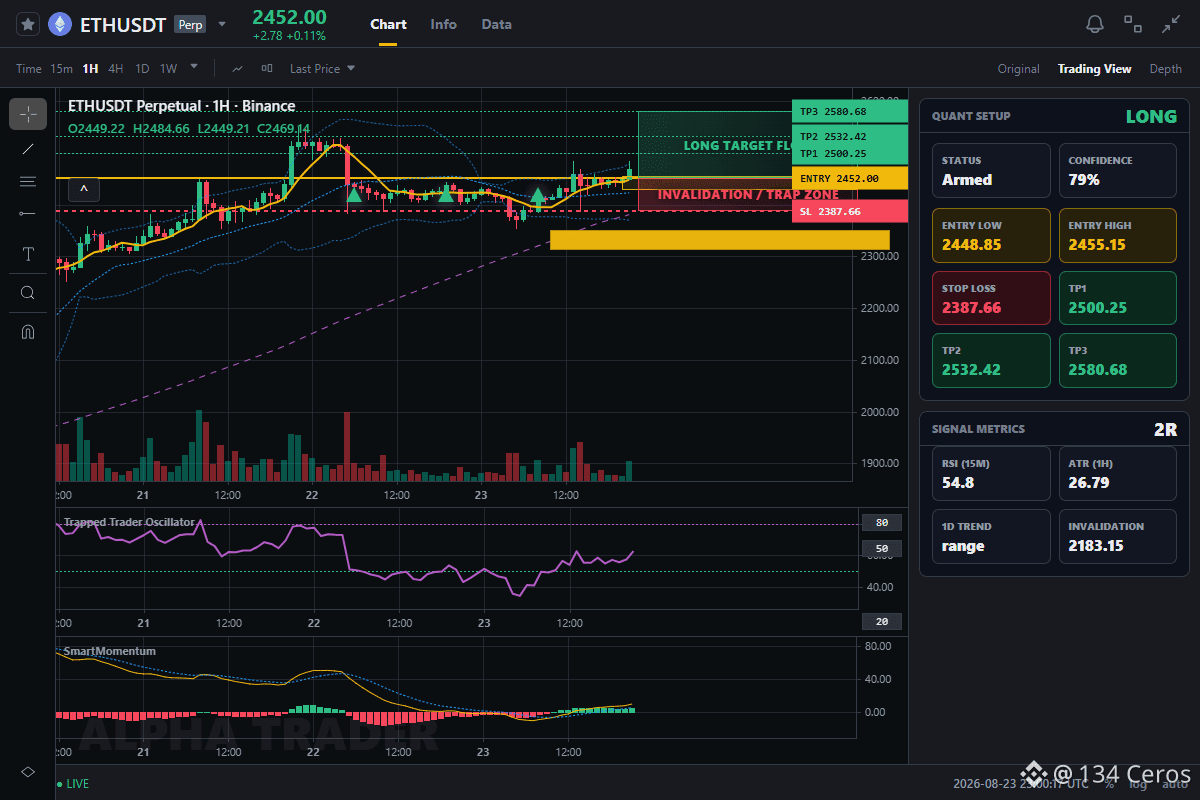Image resolution: width=1200 pixels, height=800 pixels.
Task: Add ETHUSDT to favorites with the star
Action: click(28, 24)
